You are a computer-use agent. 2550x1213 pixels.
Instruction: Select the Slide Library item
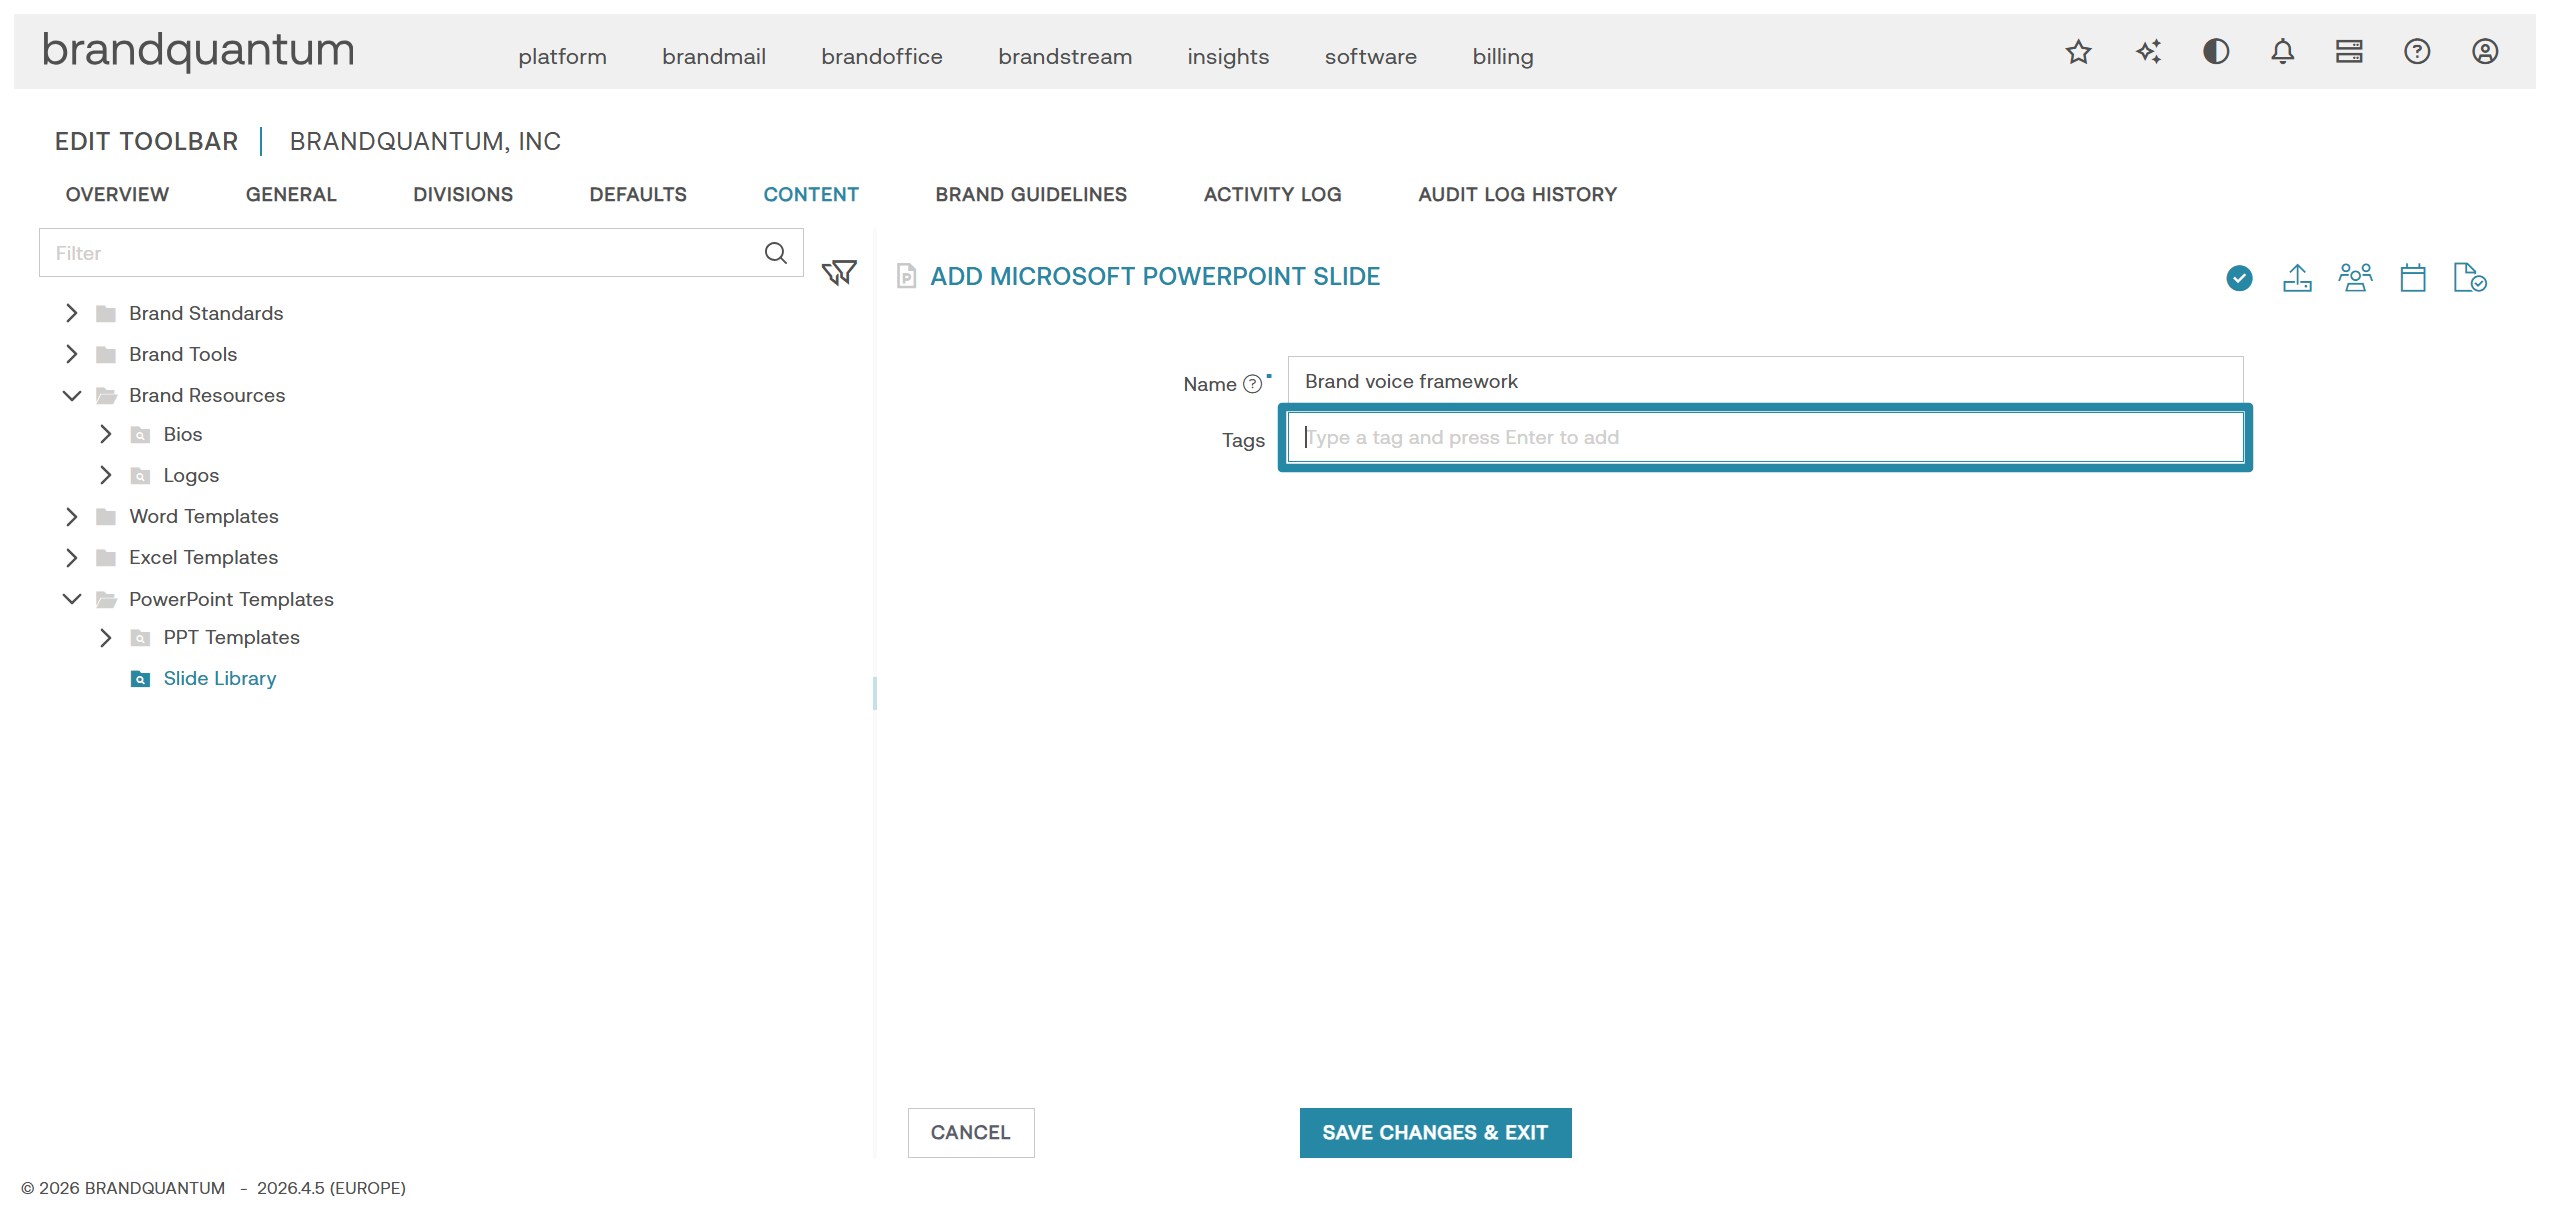[219, 678]
